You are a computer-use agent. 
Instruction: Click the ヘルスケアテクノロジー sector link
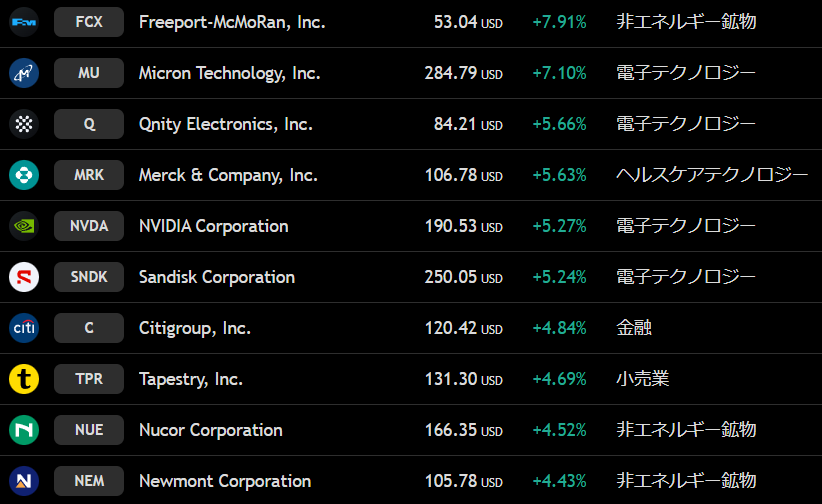point(712,175)
